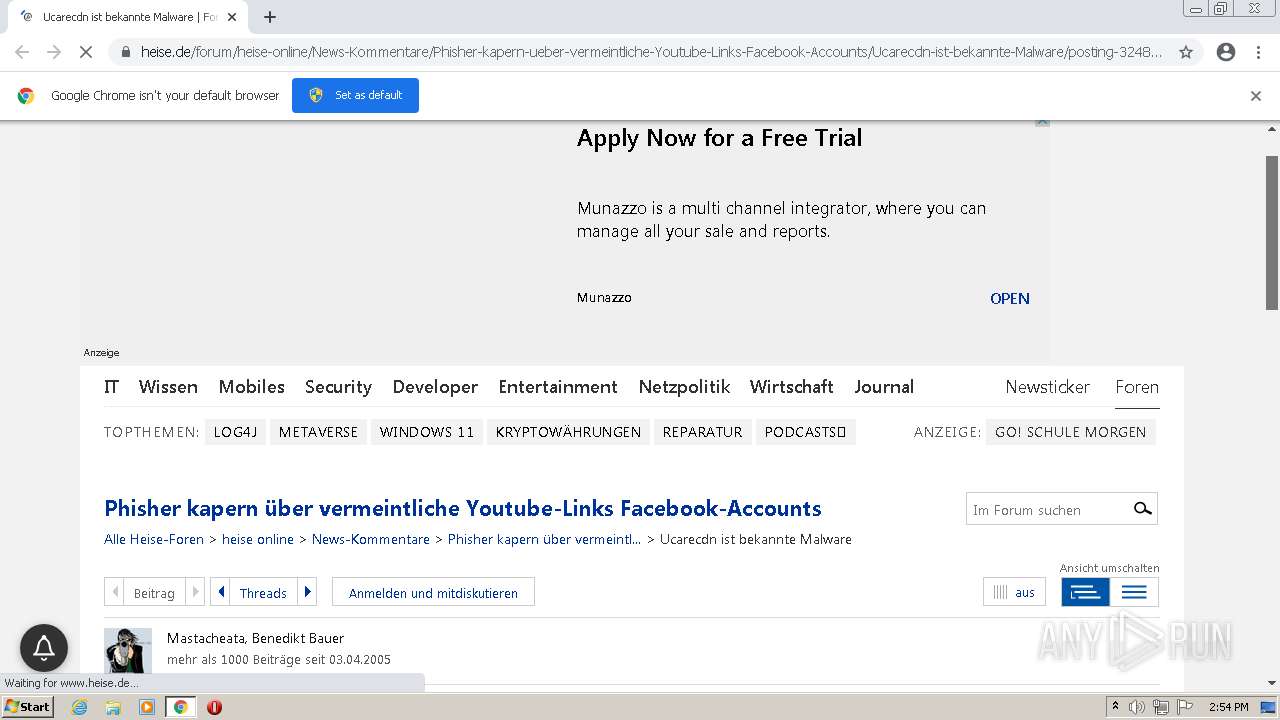
Task: Open the WINDOWS 11 top theme
Action: click(427, 432)
